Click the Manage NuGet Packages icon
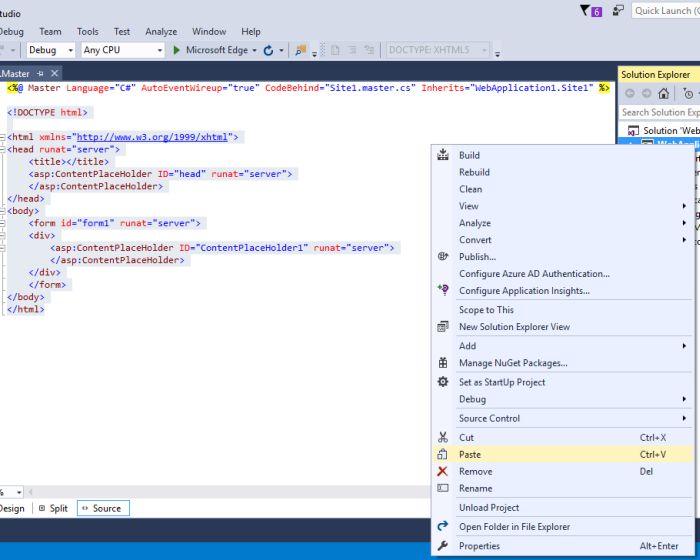Screen dimensions: 700x560 coord(443,363)
